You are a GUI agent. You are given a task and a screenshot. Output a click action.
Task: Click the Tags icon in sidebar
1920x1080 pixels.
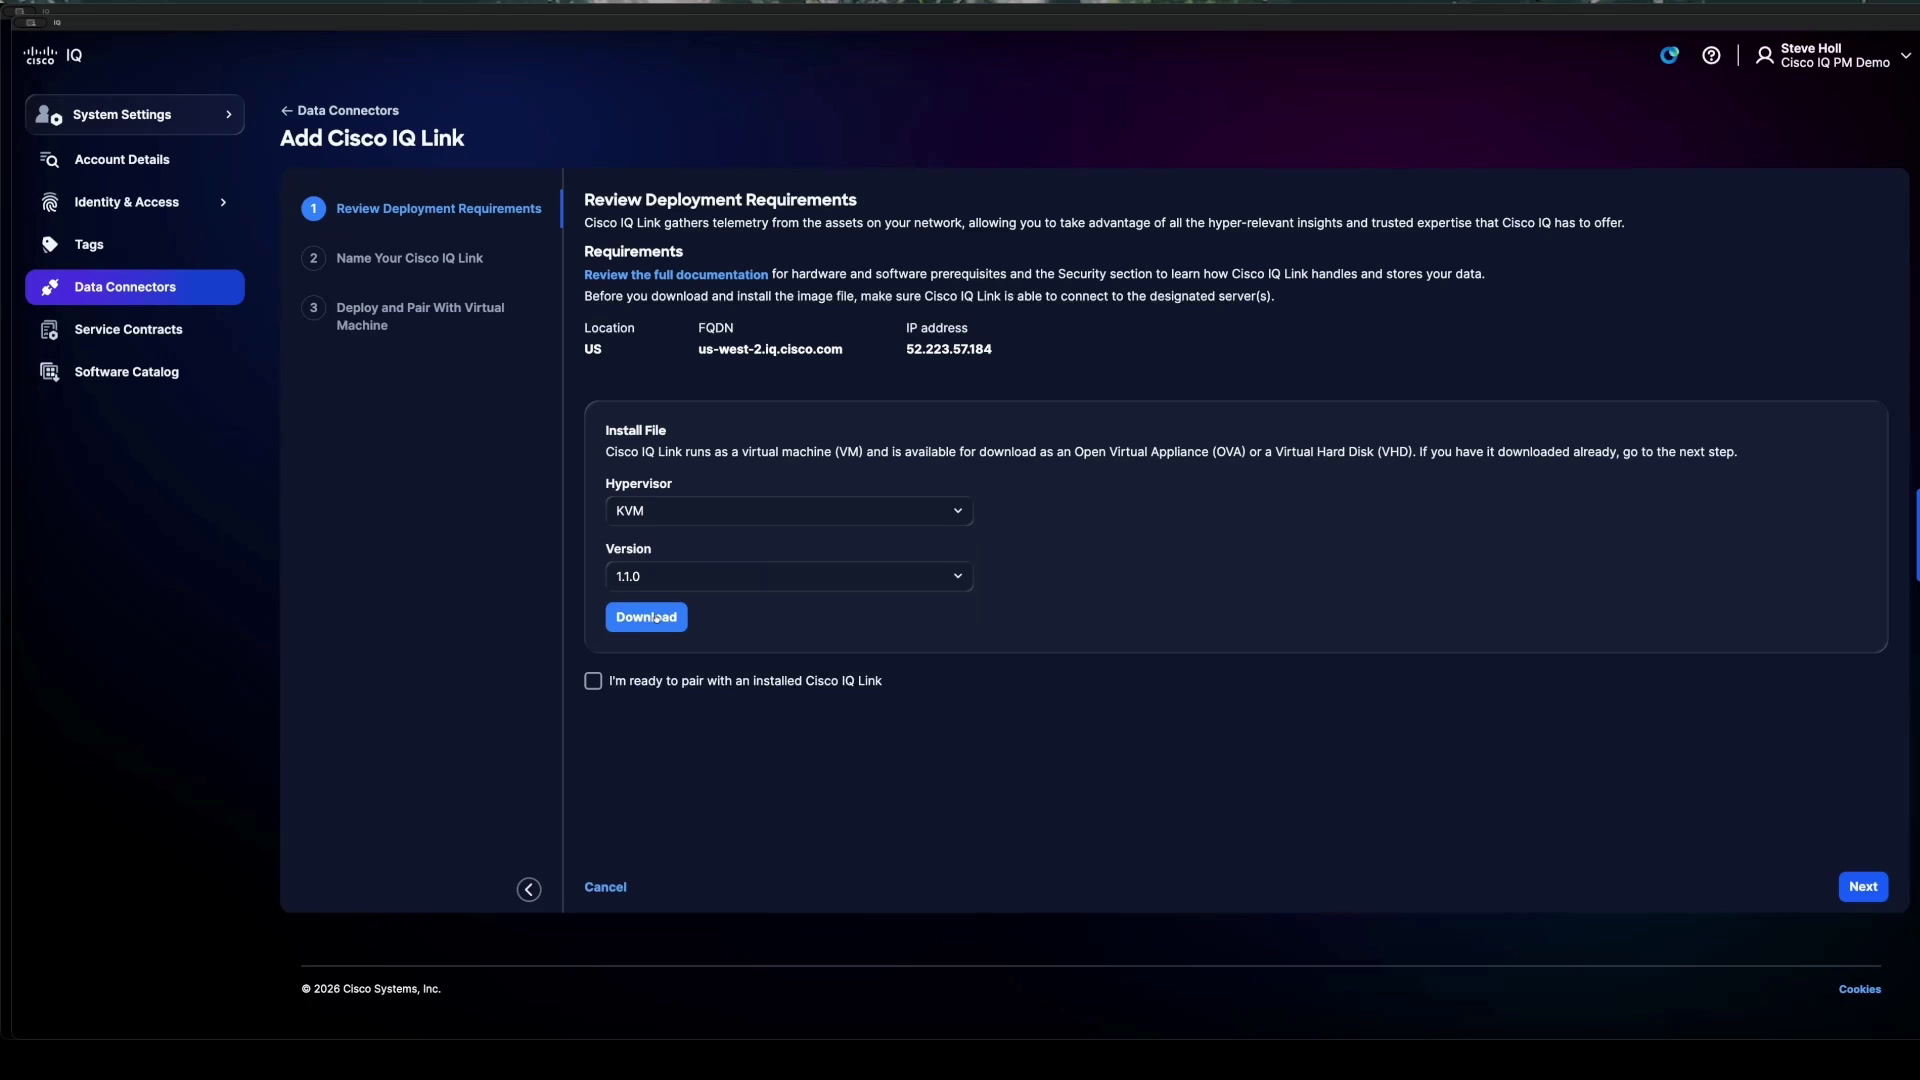(49, 245)
